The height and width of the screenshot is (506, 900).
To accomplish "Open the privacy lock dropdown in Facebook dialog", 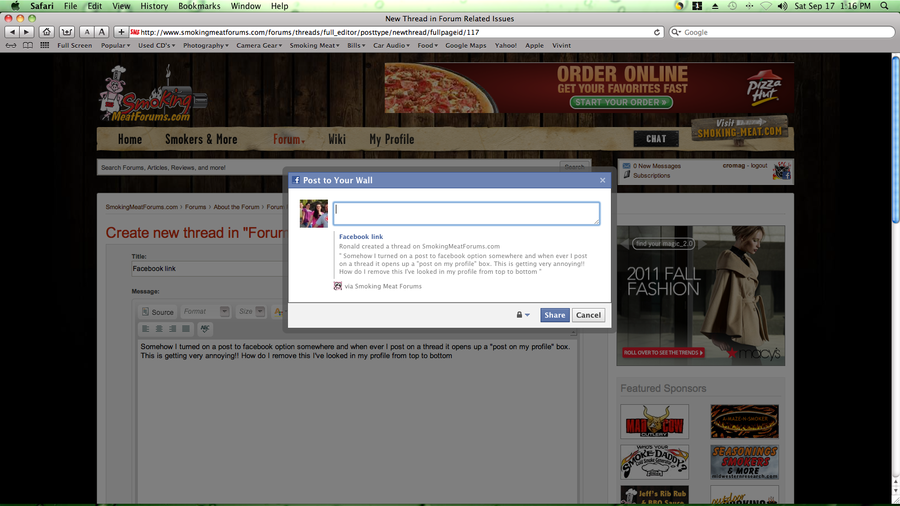I will click(523, 315).
